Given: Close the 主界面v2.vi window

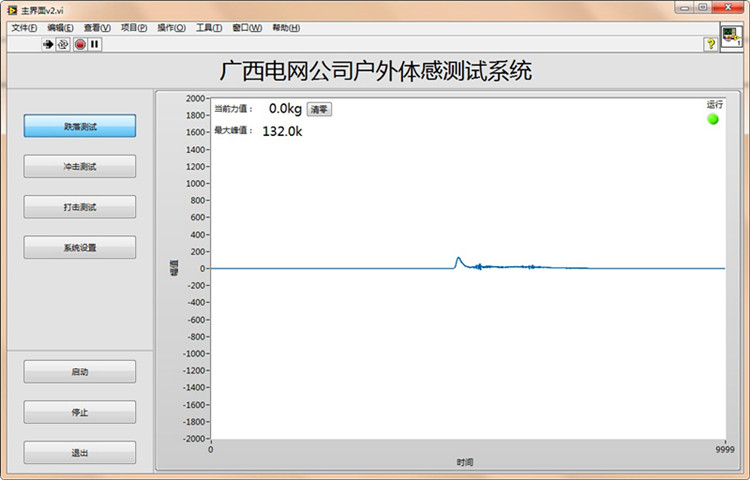Looking at the screenshot, I should tap(727, 7).
